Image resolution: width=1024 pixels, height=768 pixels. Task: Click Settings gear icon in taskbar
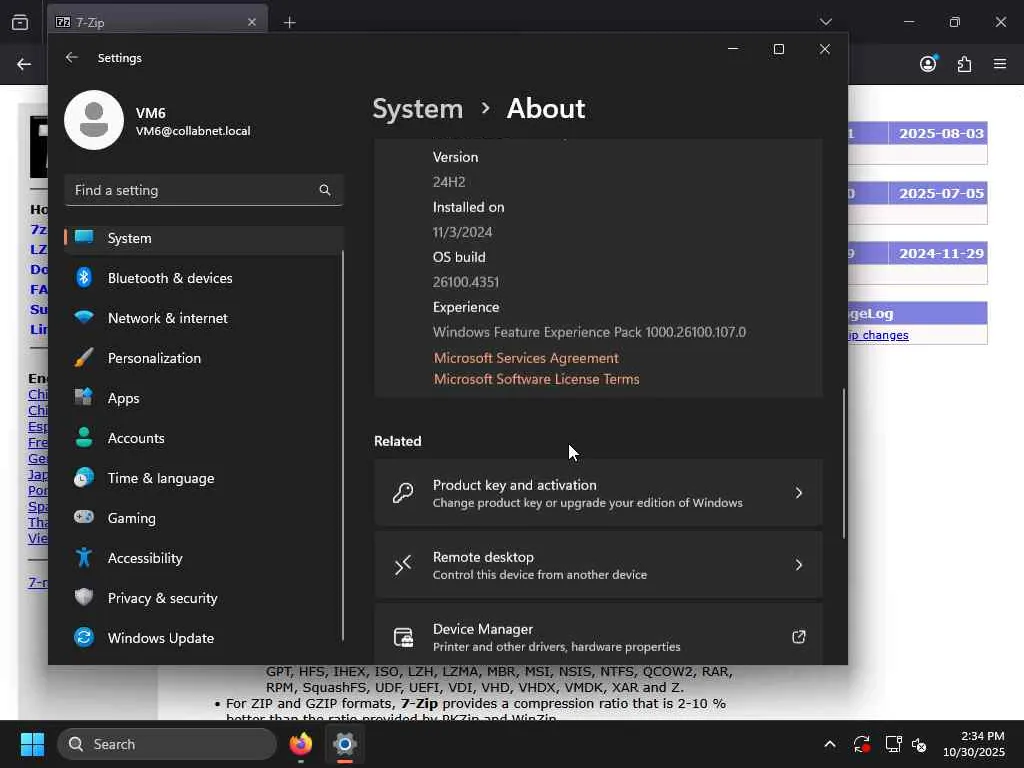tap(345, 744)
